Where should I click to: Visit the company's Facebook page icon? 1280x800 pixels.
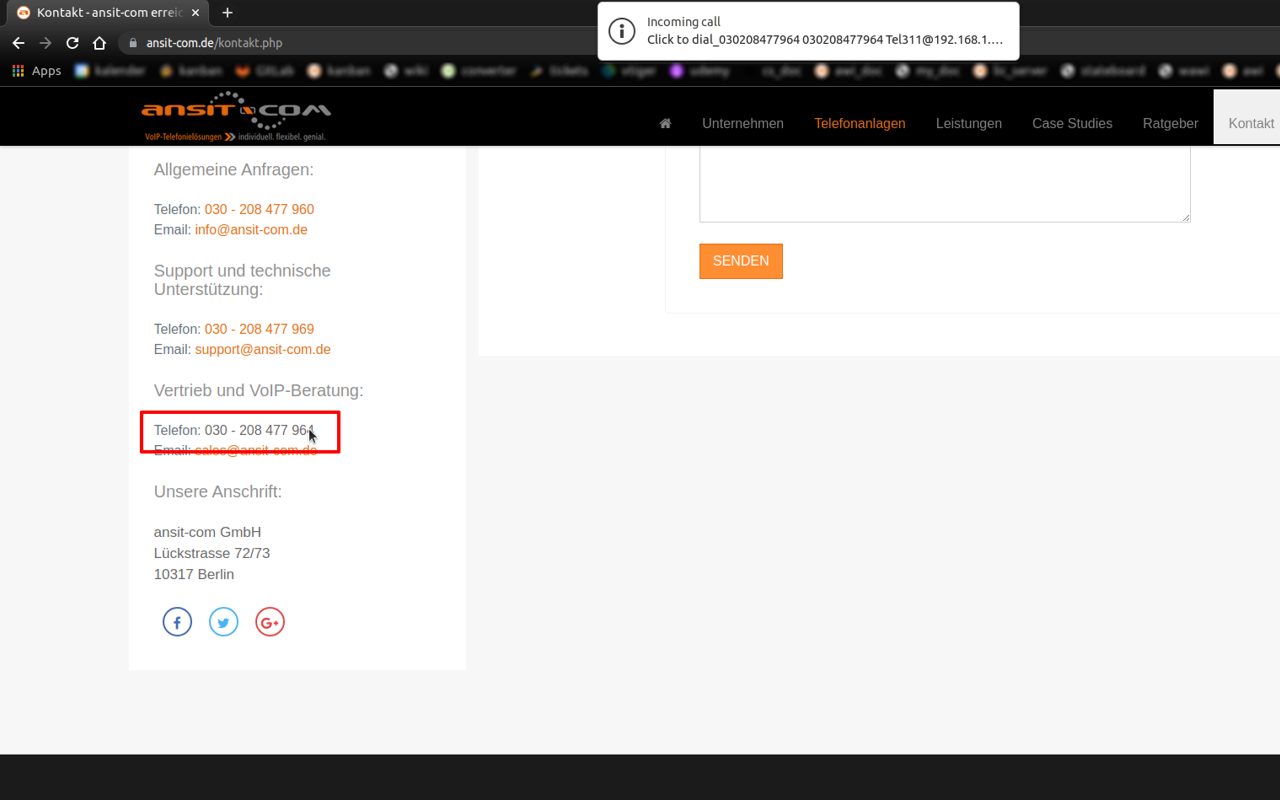point(177,621)
